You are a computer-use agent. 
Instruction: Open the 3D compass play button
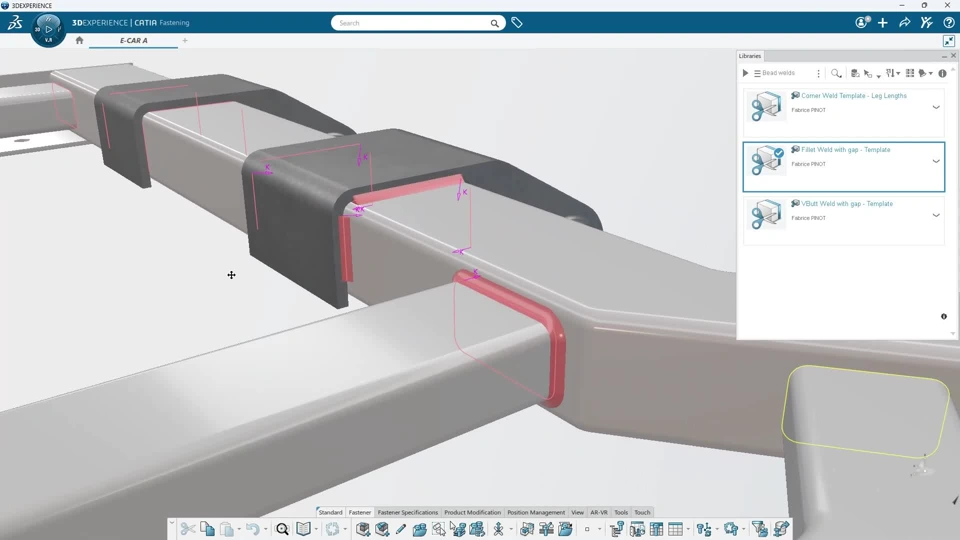coord(48,29)
